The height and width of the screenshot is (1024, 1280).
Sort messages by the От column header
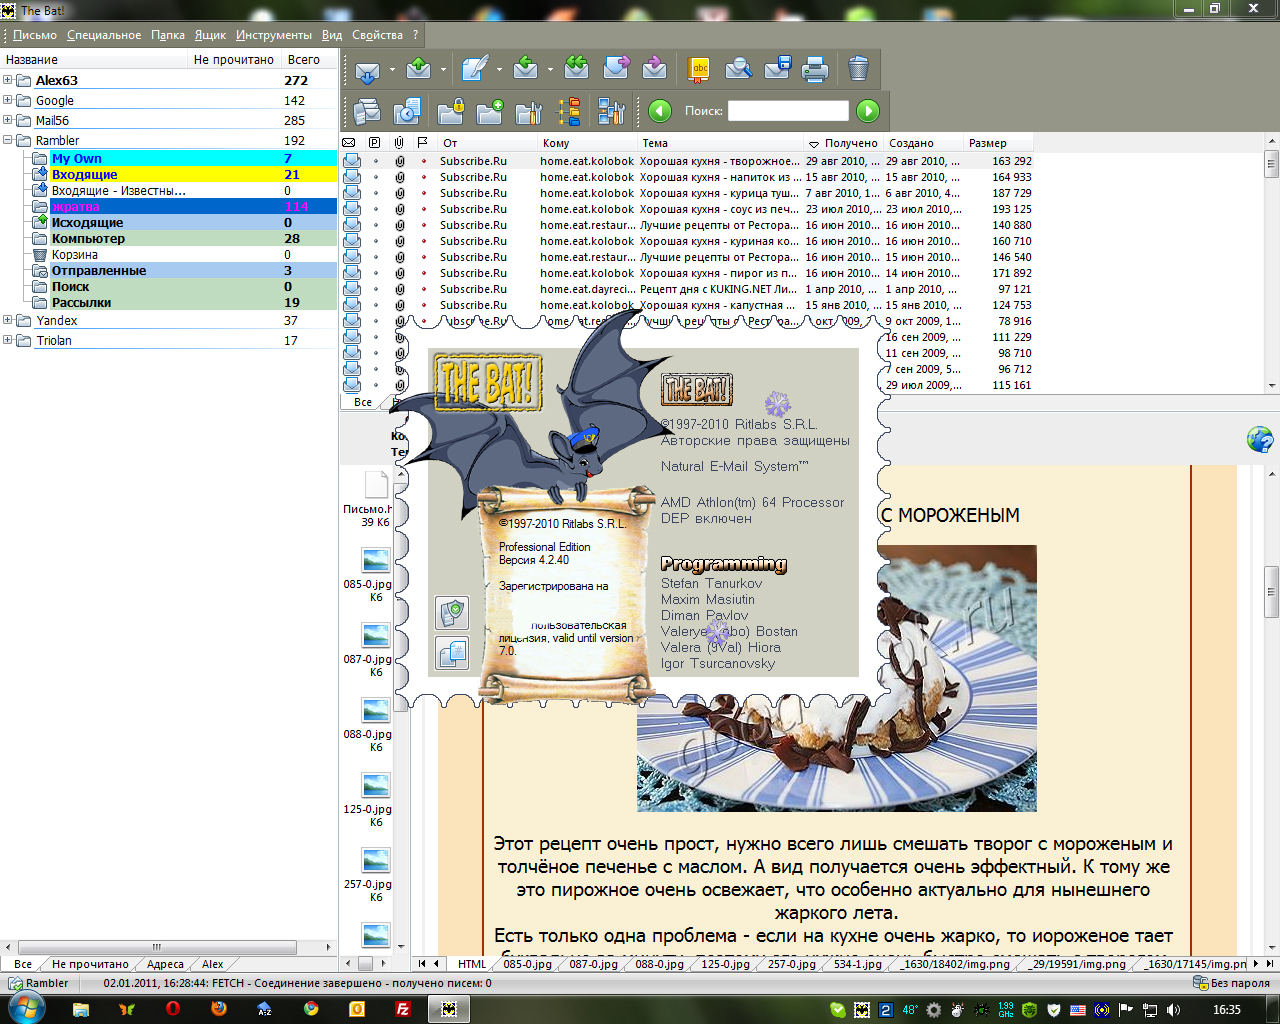coord(487,143)
